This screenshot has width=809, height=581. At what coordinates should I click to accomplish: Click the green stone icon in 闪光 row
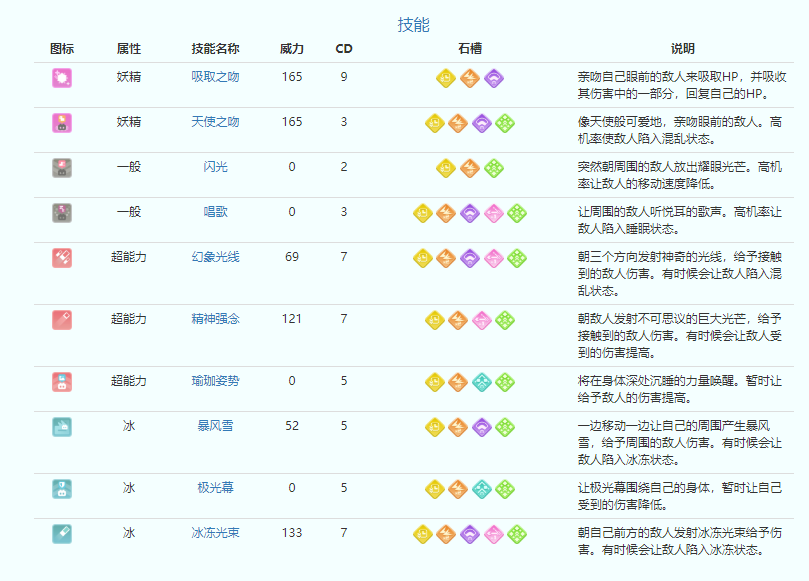pos(493,167)
